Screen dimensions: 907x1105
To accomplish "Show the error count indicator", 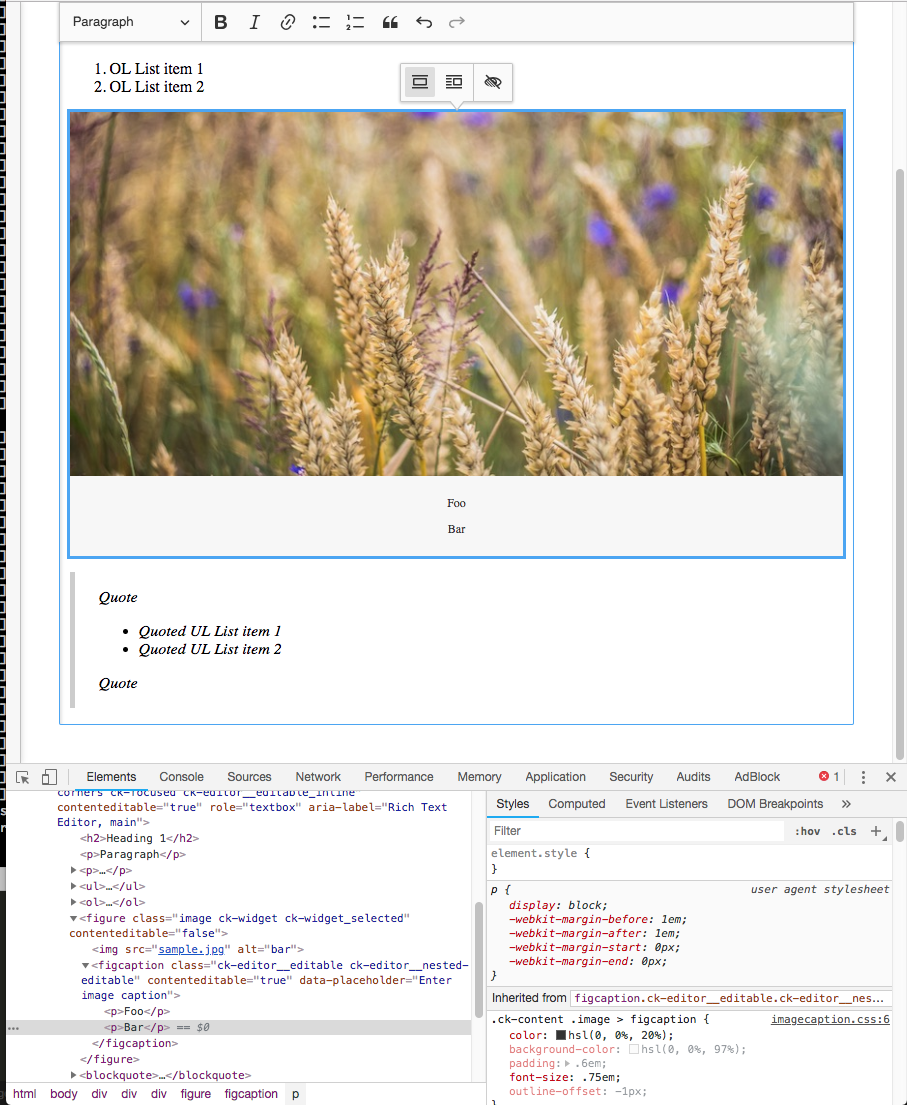I will (829, 777).
